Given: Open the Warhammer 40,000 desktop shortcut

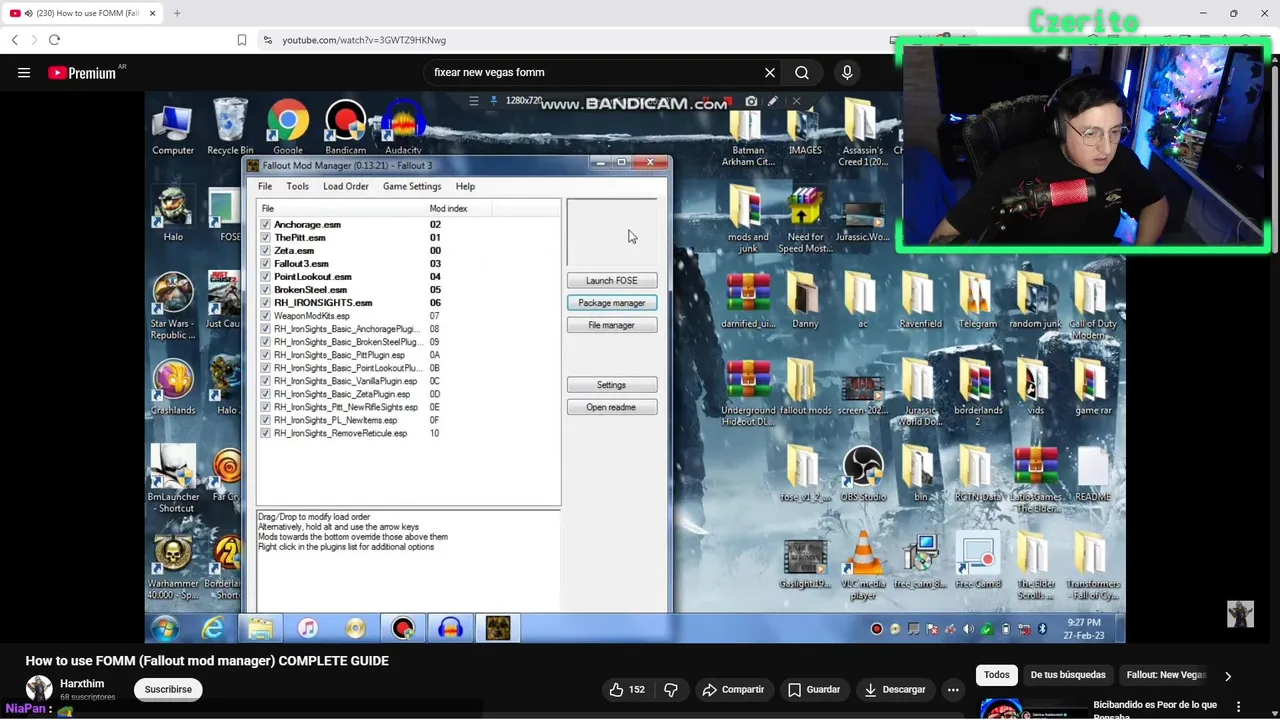Looking at the screenshot, I should pos(173,567).
